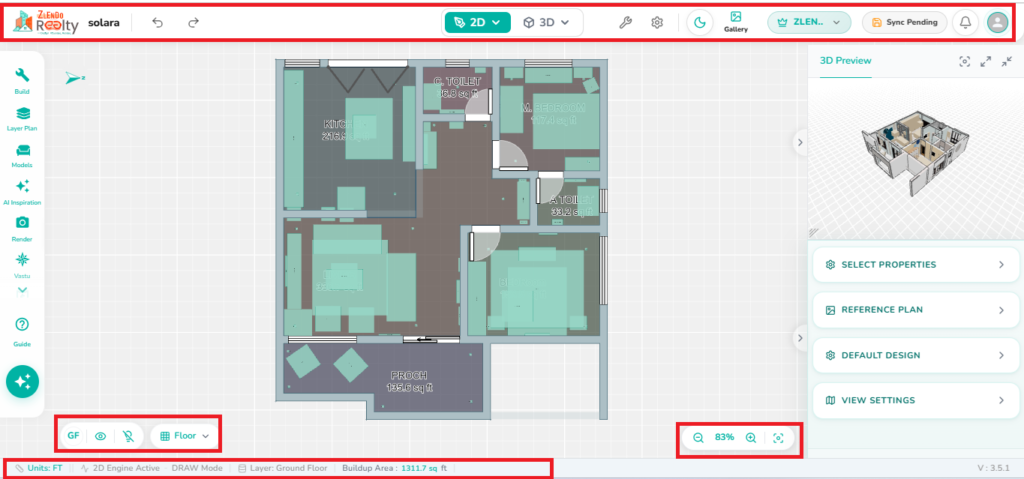Toggle the crossed-out furniture icon
The height and width of the screenshot is (479, 1024).
[129, 436]
